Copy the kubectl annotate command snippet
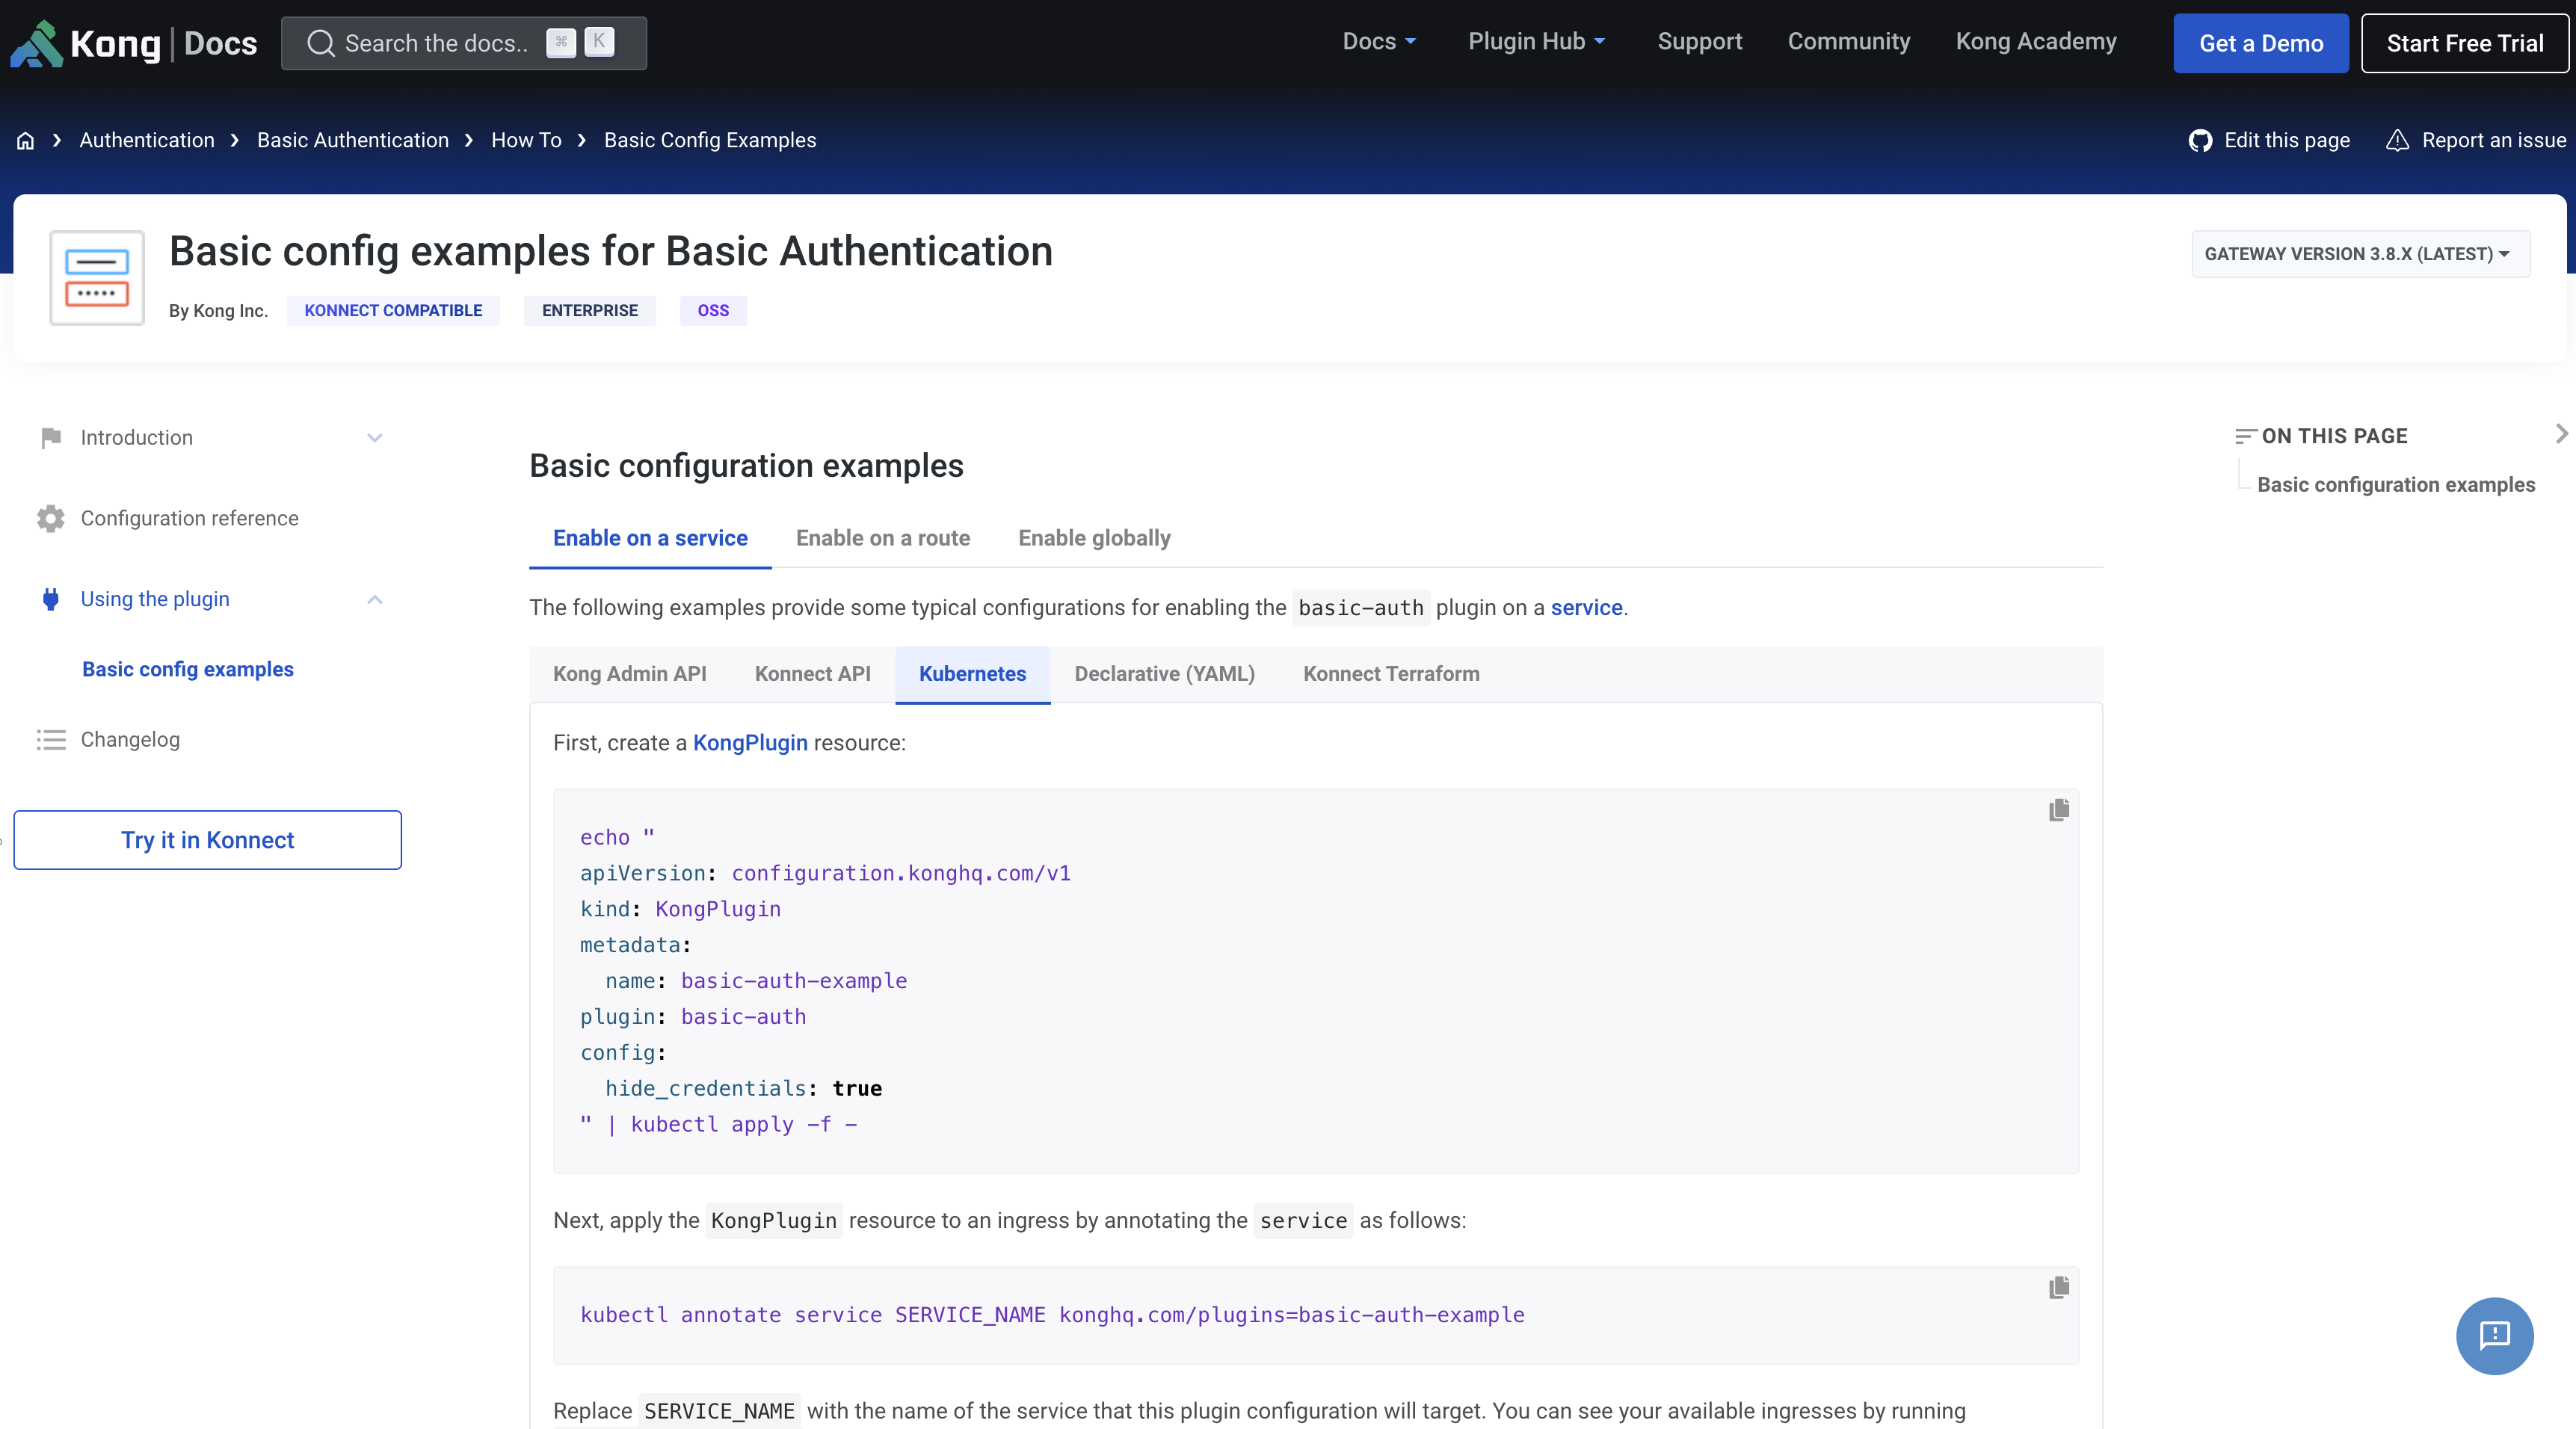Viewport: 2576px width, 1429px height. point(2059,1288)
